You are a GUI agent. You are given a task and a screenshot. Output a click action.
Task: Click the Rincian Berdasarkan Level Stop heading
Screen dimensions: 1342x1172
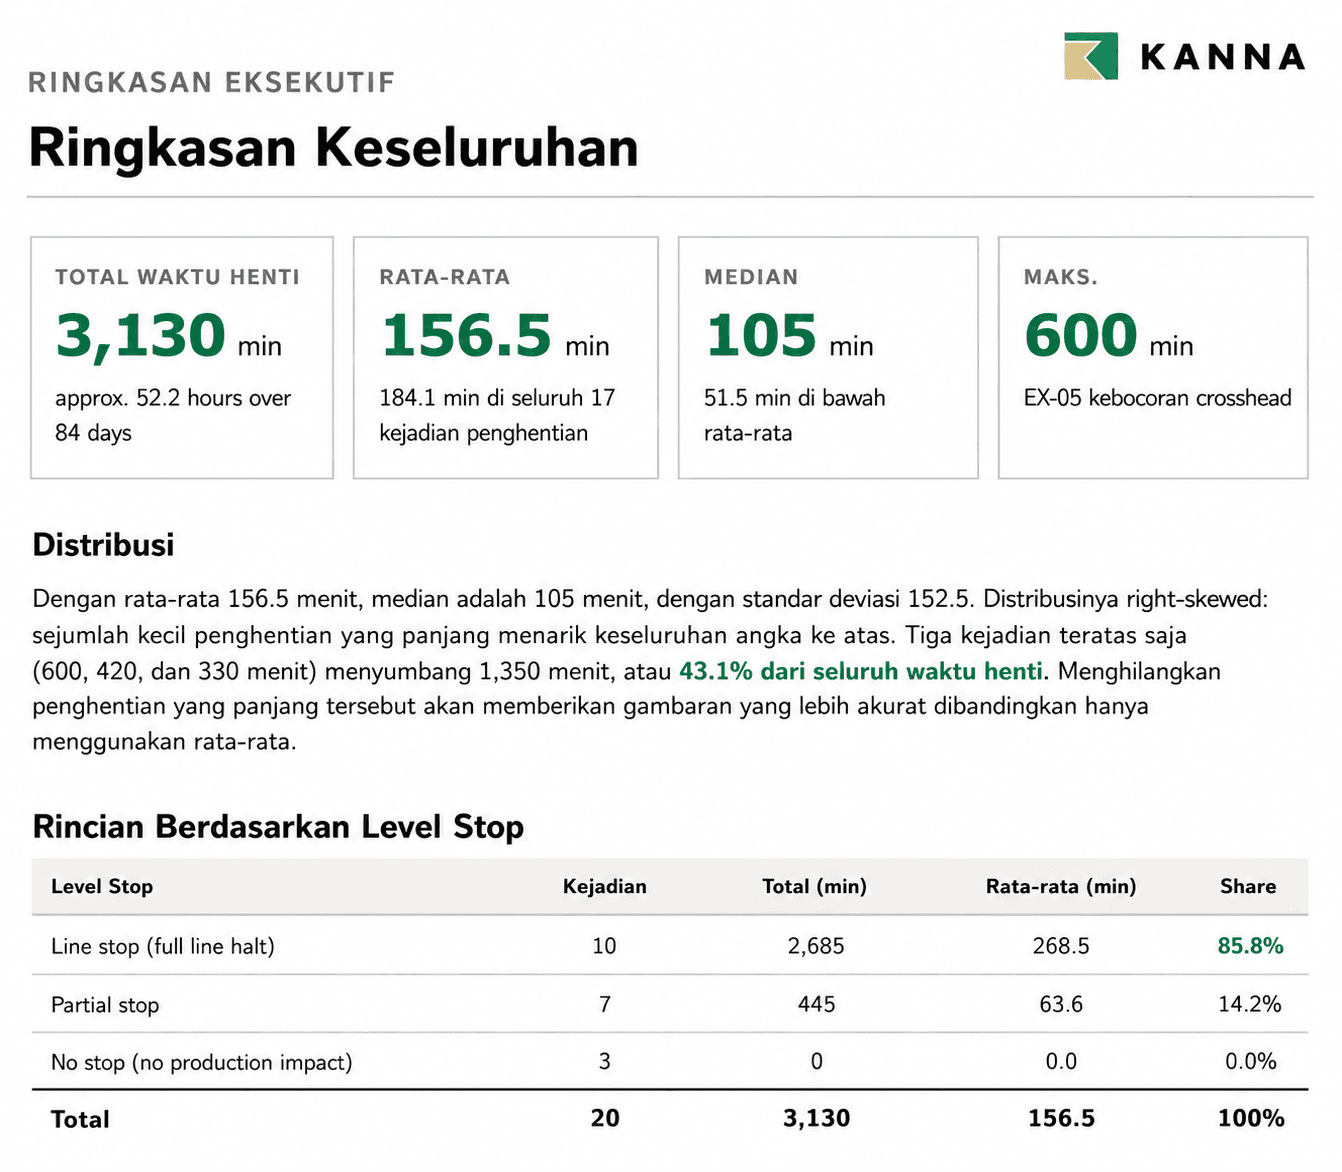[278, 827]
